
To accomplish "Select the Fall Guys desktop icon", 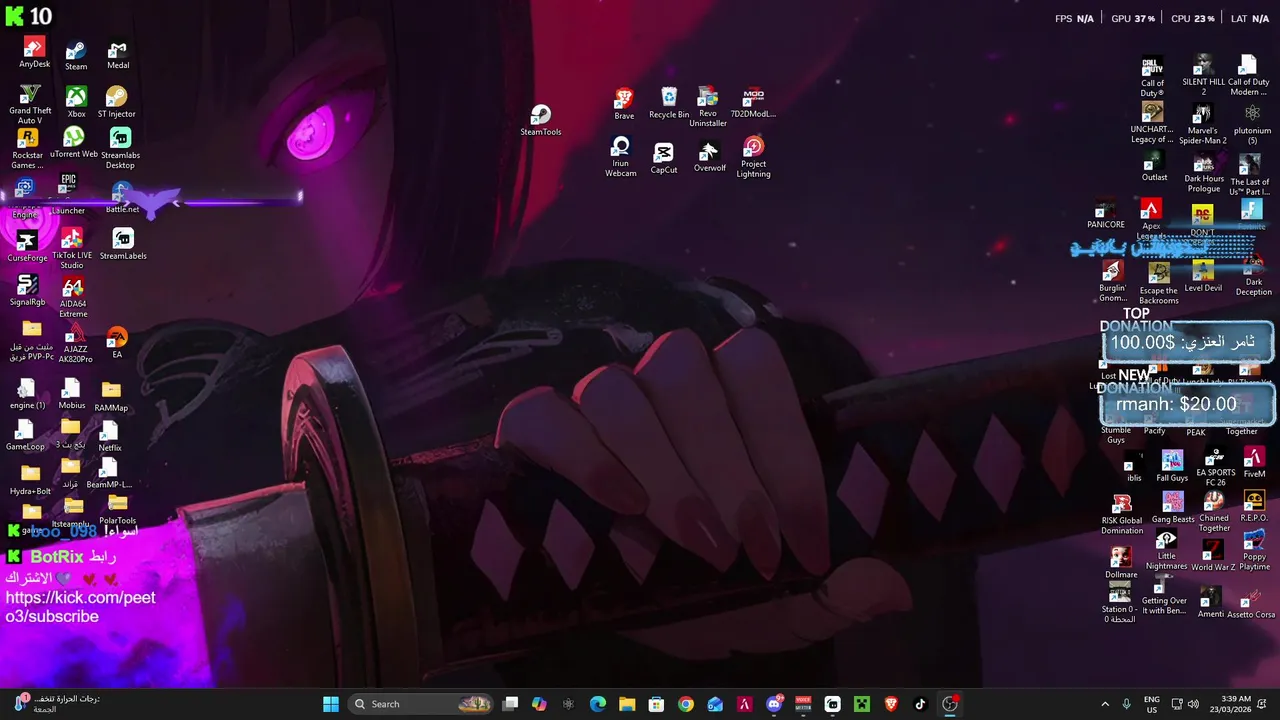I will [x=1172, y=467].
